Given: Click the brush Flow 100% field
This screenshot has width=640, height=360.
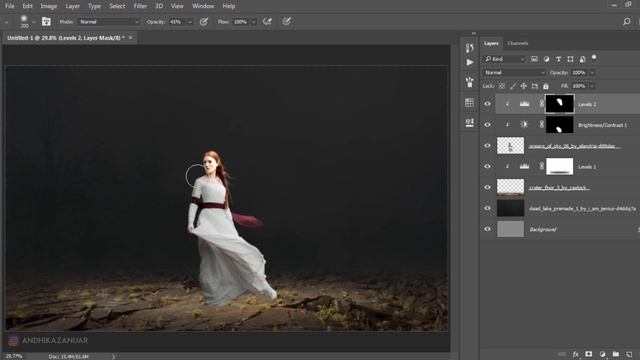Looking at the screenshot, I should 241,22.
